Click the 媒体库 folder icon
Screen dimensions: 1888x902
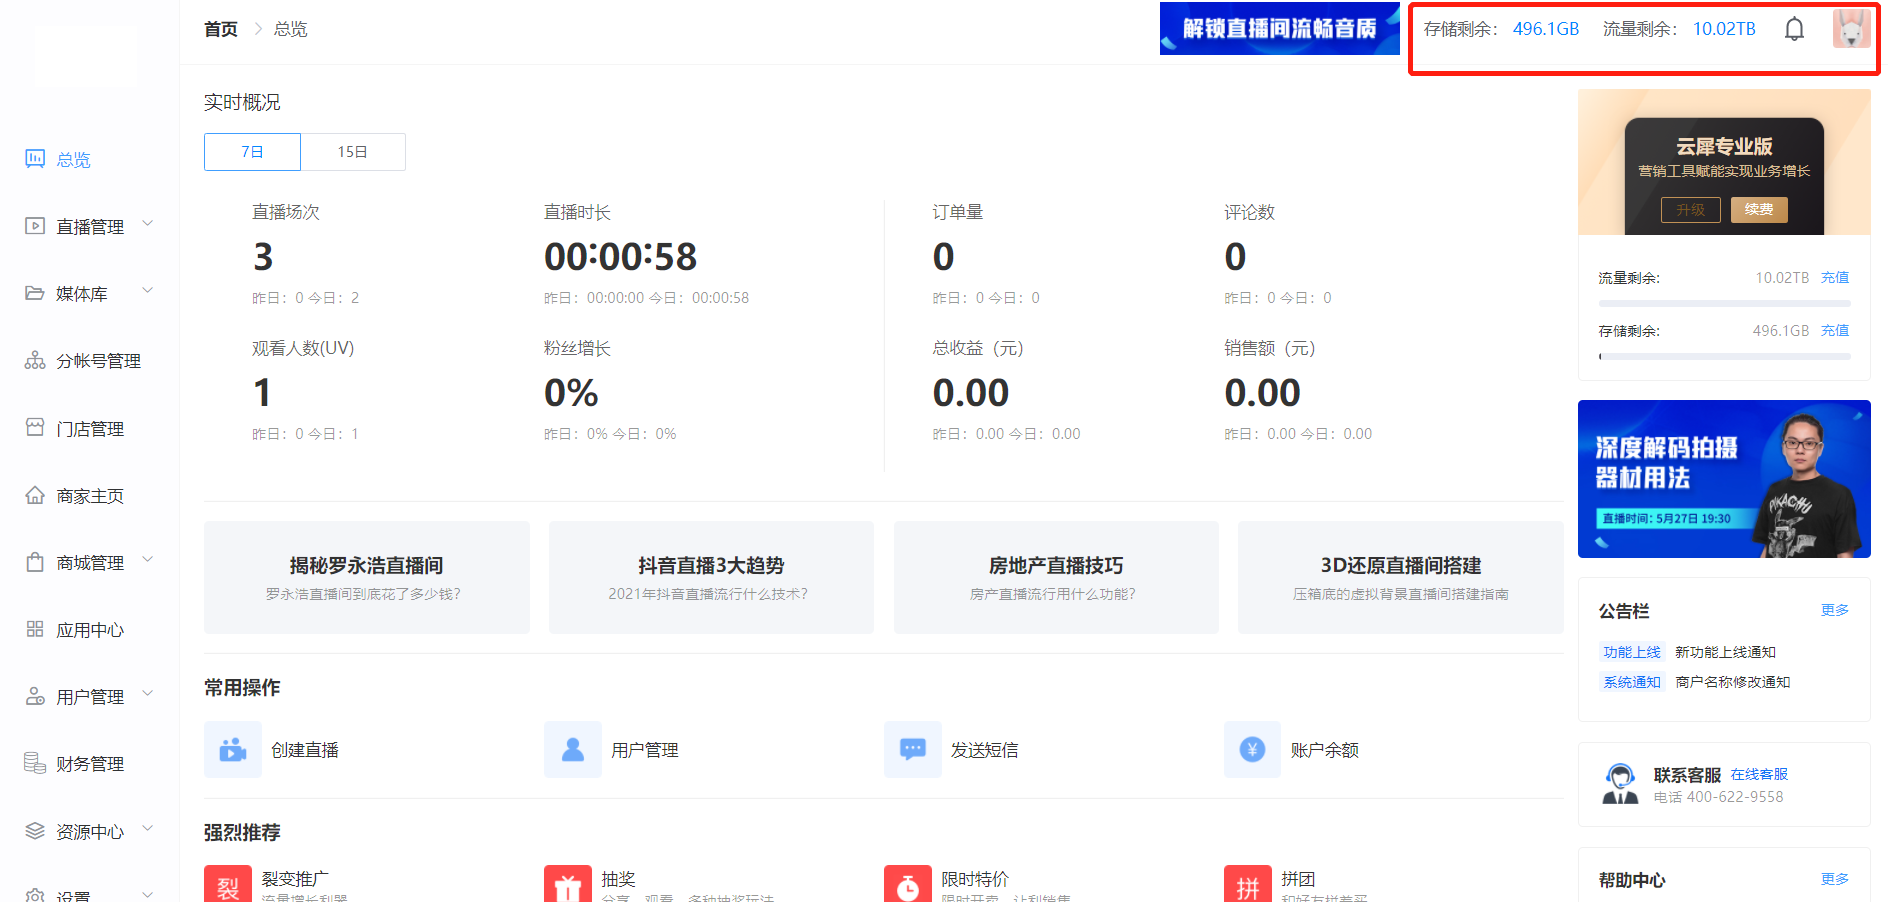tap(35, 293)
